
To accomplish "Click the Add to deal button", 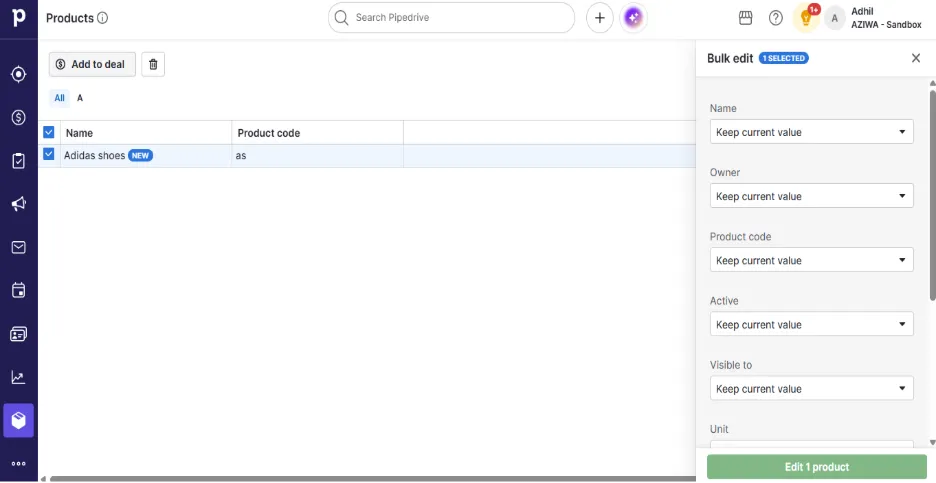I will pos(92,64).
